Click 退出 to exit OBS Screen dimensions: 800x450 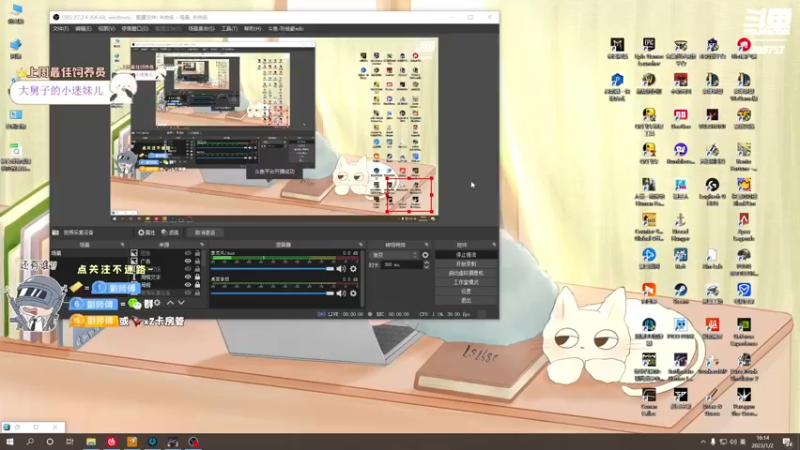point(466,301)
